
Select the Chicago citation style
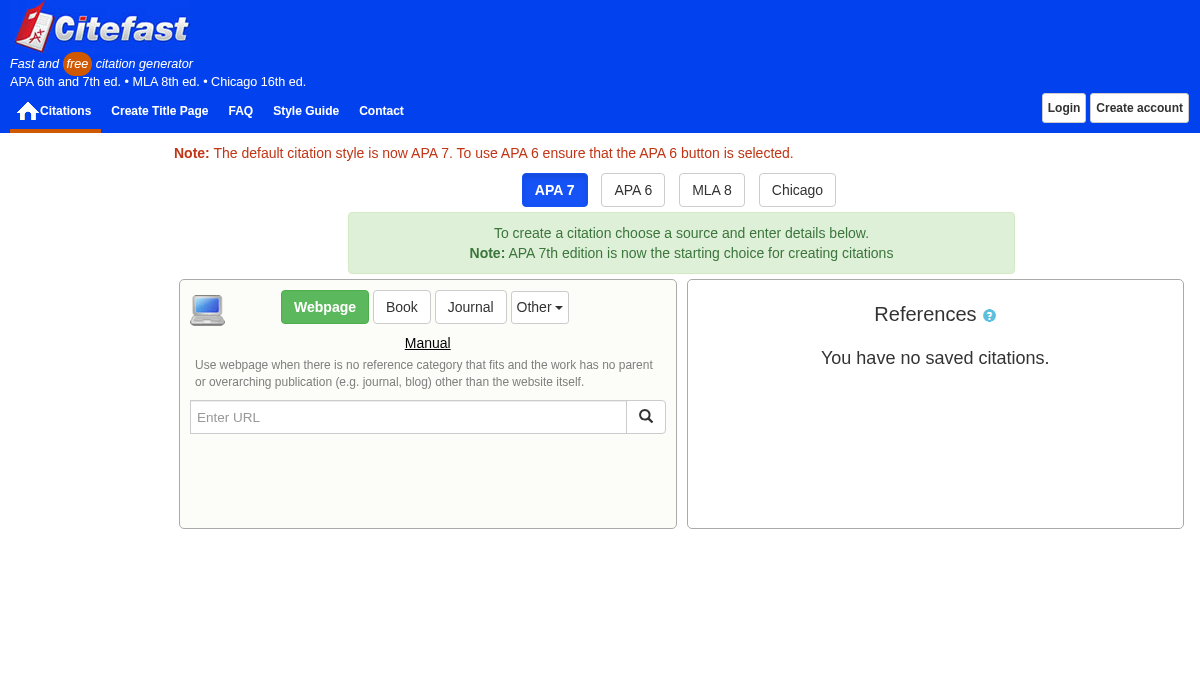click(797, 190)
